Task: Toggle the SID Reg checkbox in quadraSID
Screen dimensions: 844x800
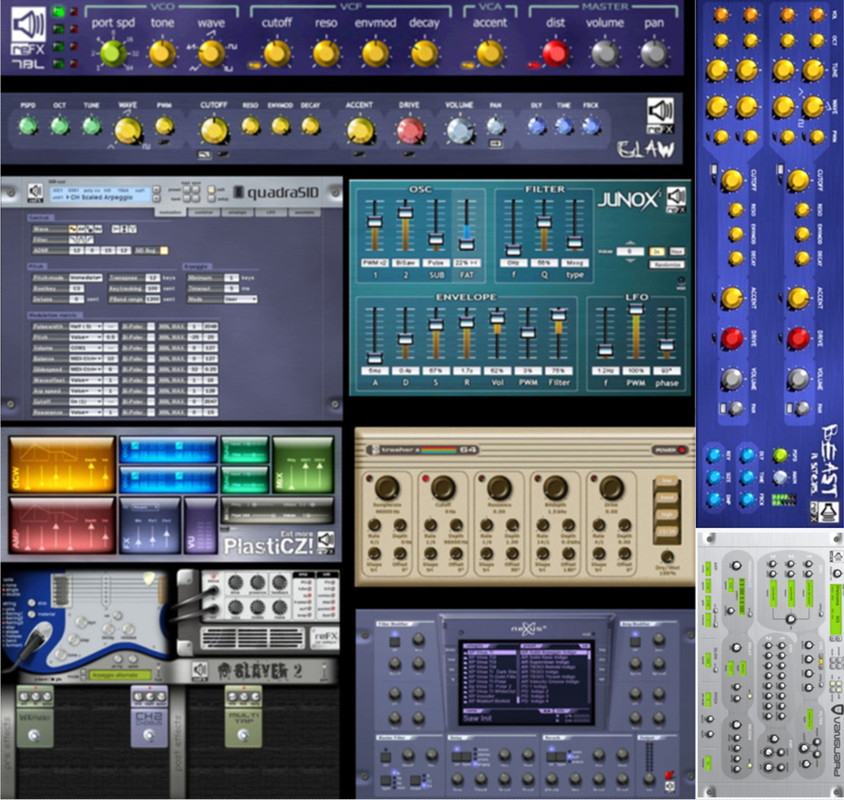Action: point(164,250)
